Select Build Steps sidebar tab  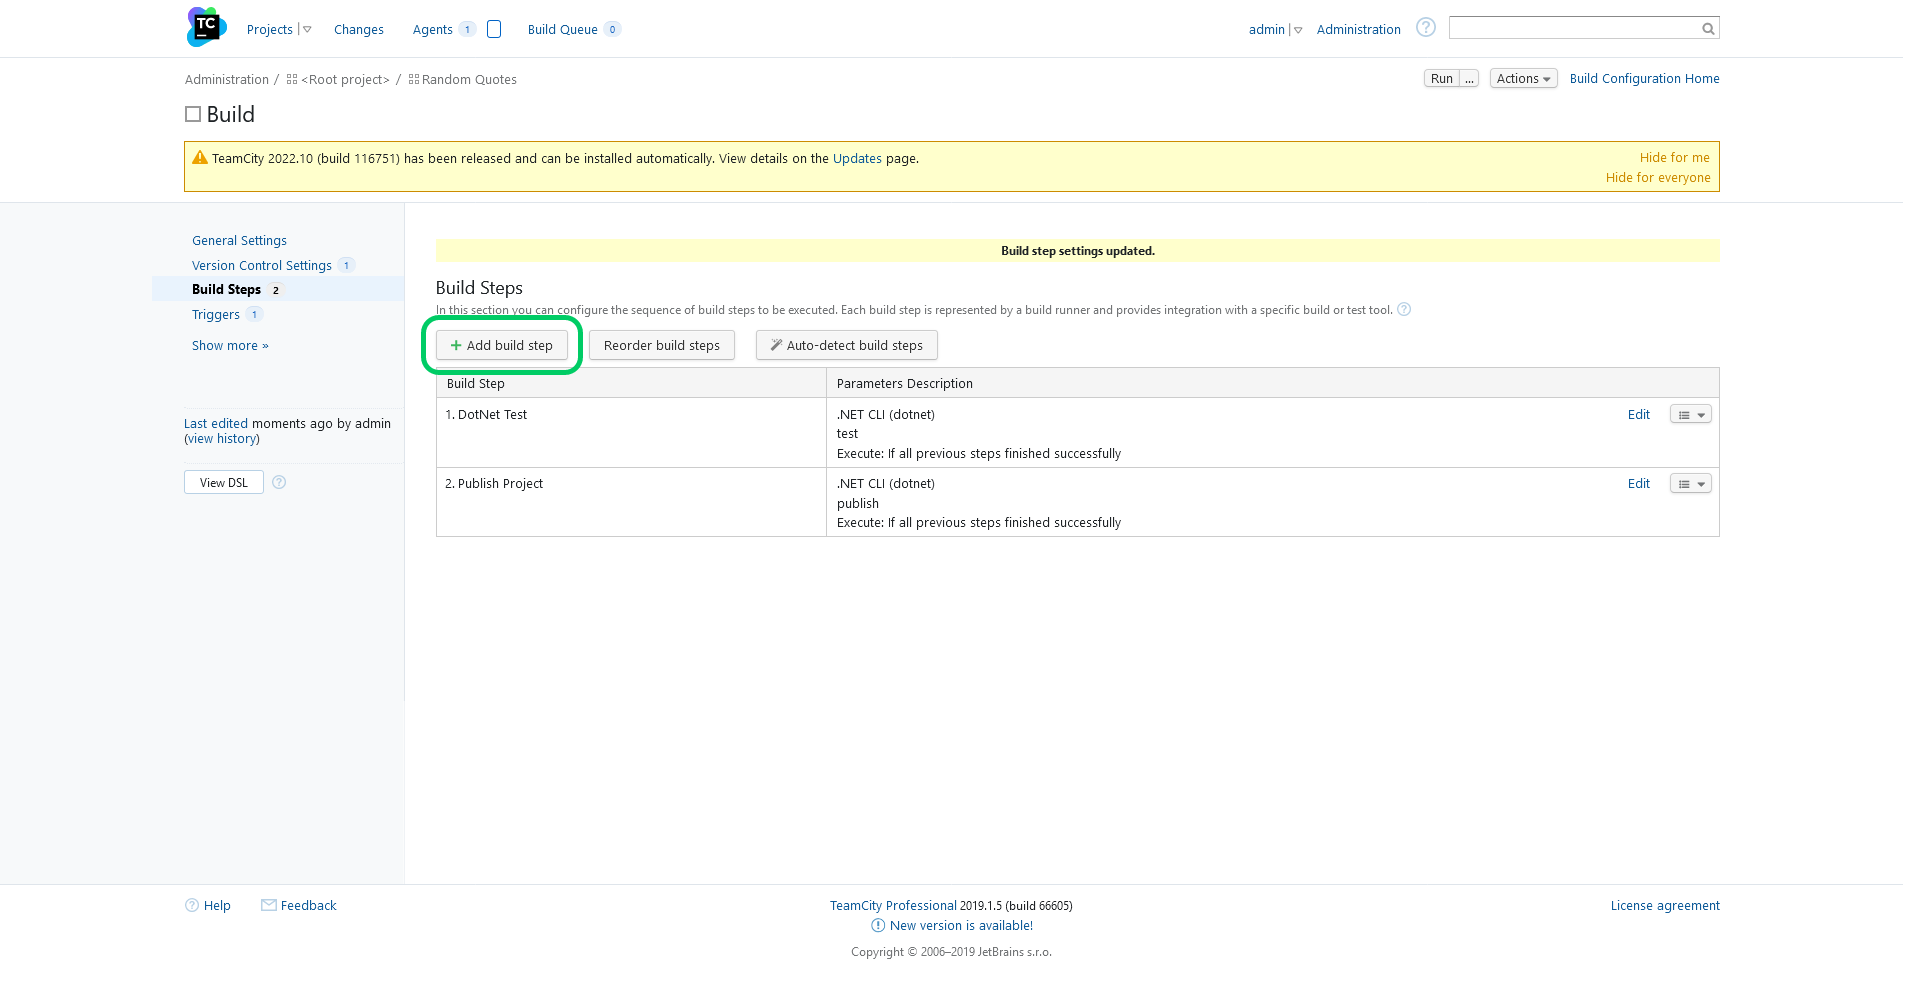(226, 290)
